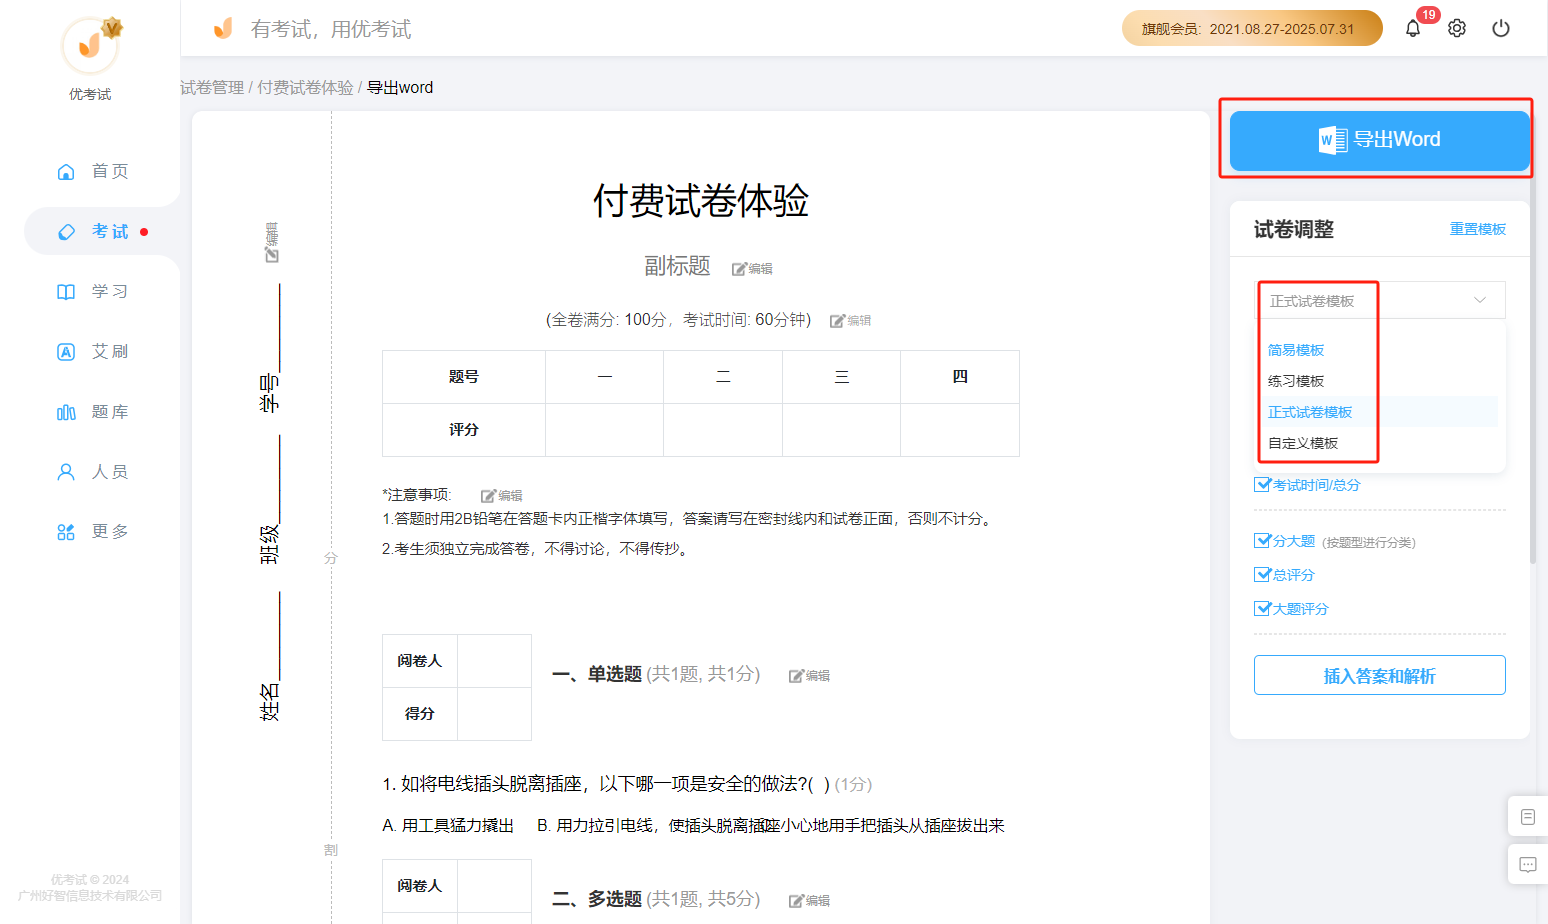
Task: Click the 插入答案和解析 button
Action: click(1380, 676)
